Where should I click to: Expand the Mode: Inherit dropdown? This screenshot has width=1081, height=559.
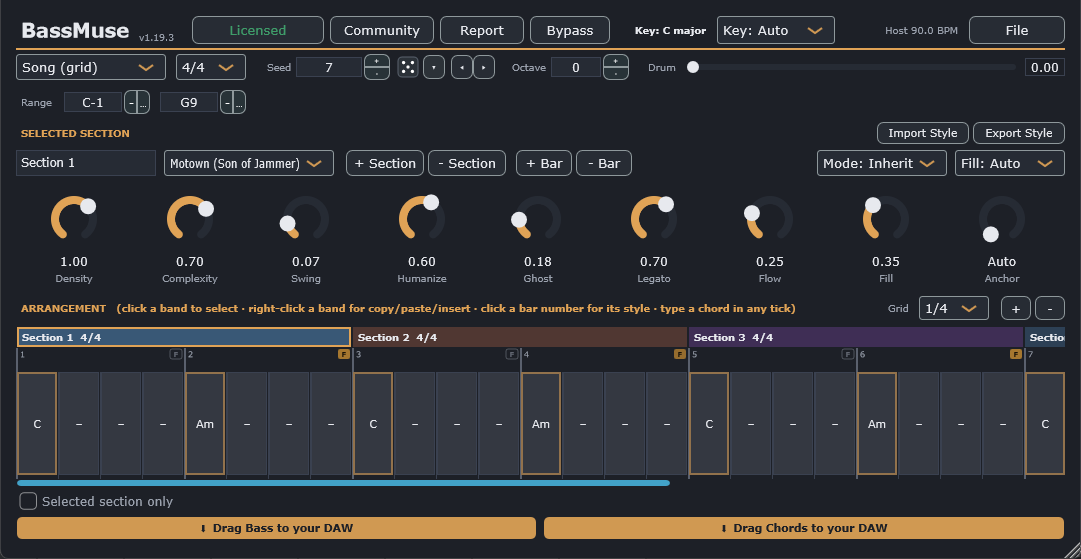click(882, 163)
